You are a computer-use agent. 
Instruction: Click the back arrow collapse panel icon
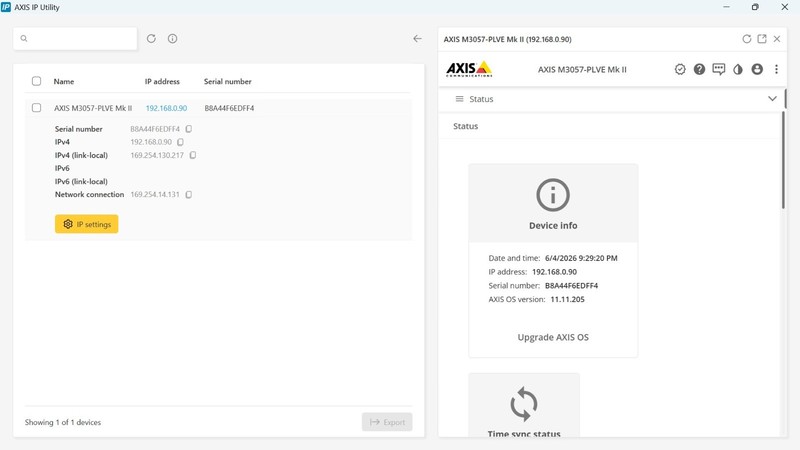(417, 38)
